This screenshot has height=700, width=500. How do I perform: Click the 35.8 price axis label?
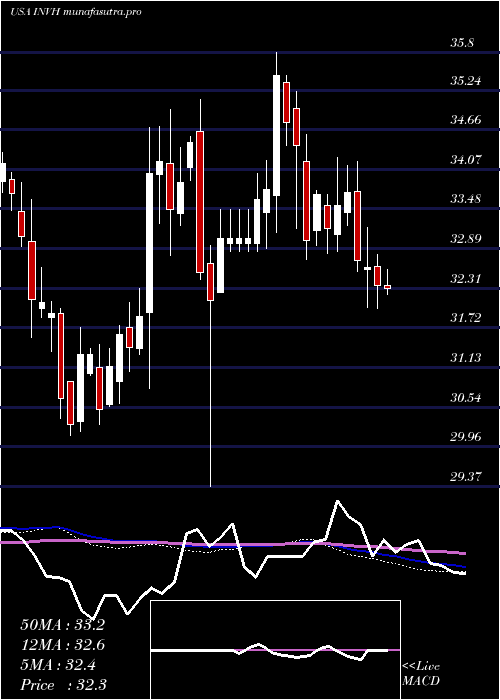(x=462, y=43)
